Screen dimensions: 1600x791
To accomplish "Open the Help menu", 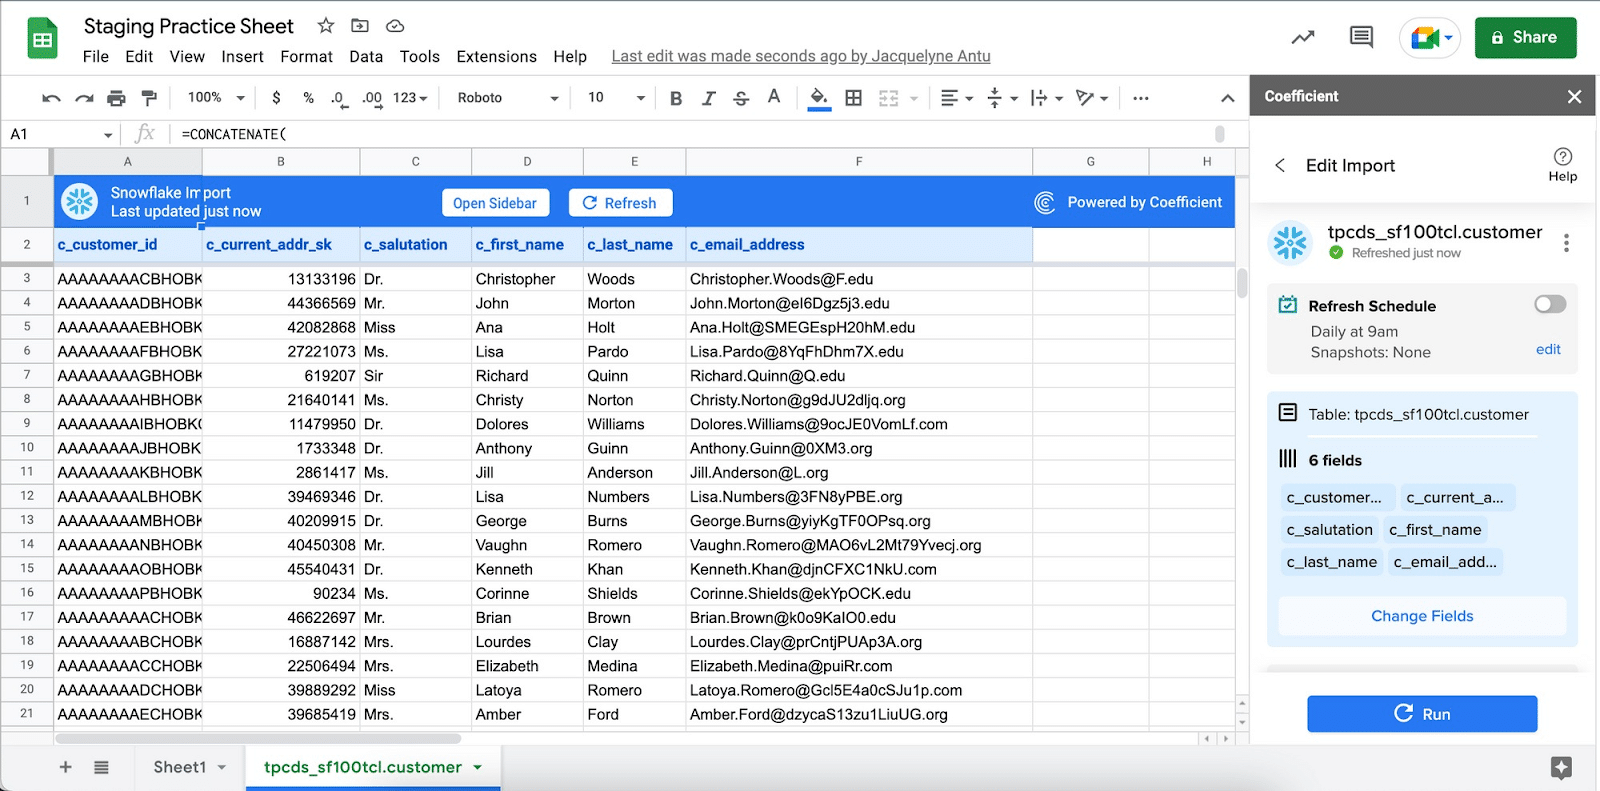I will (x=570, y=57).
